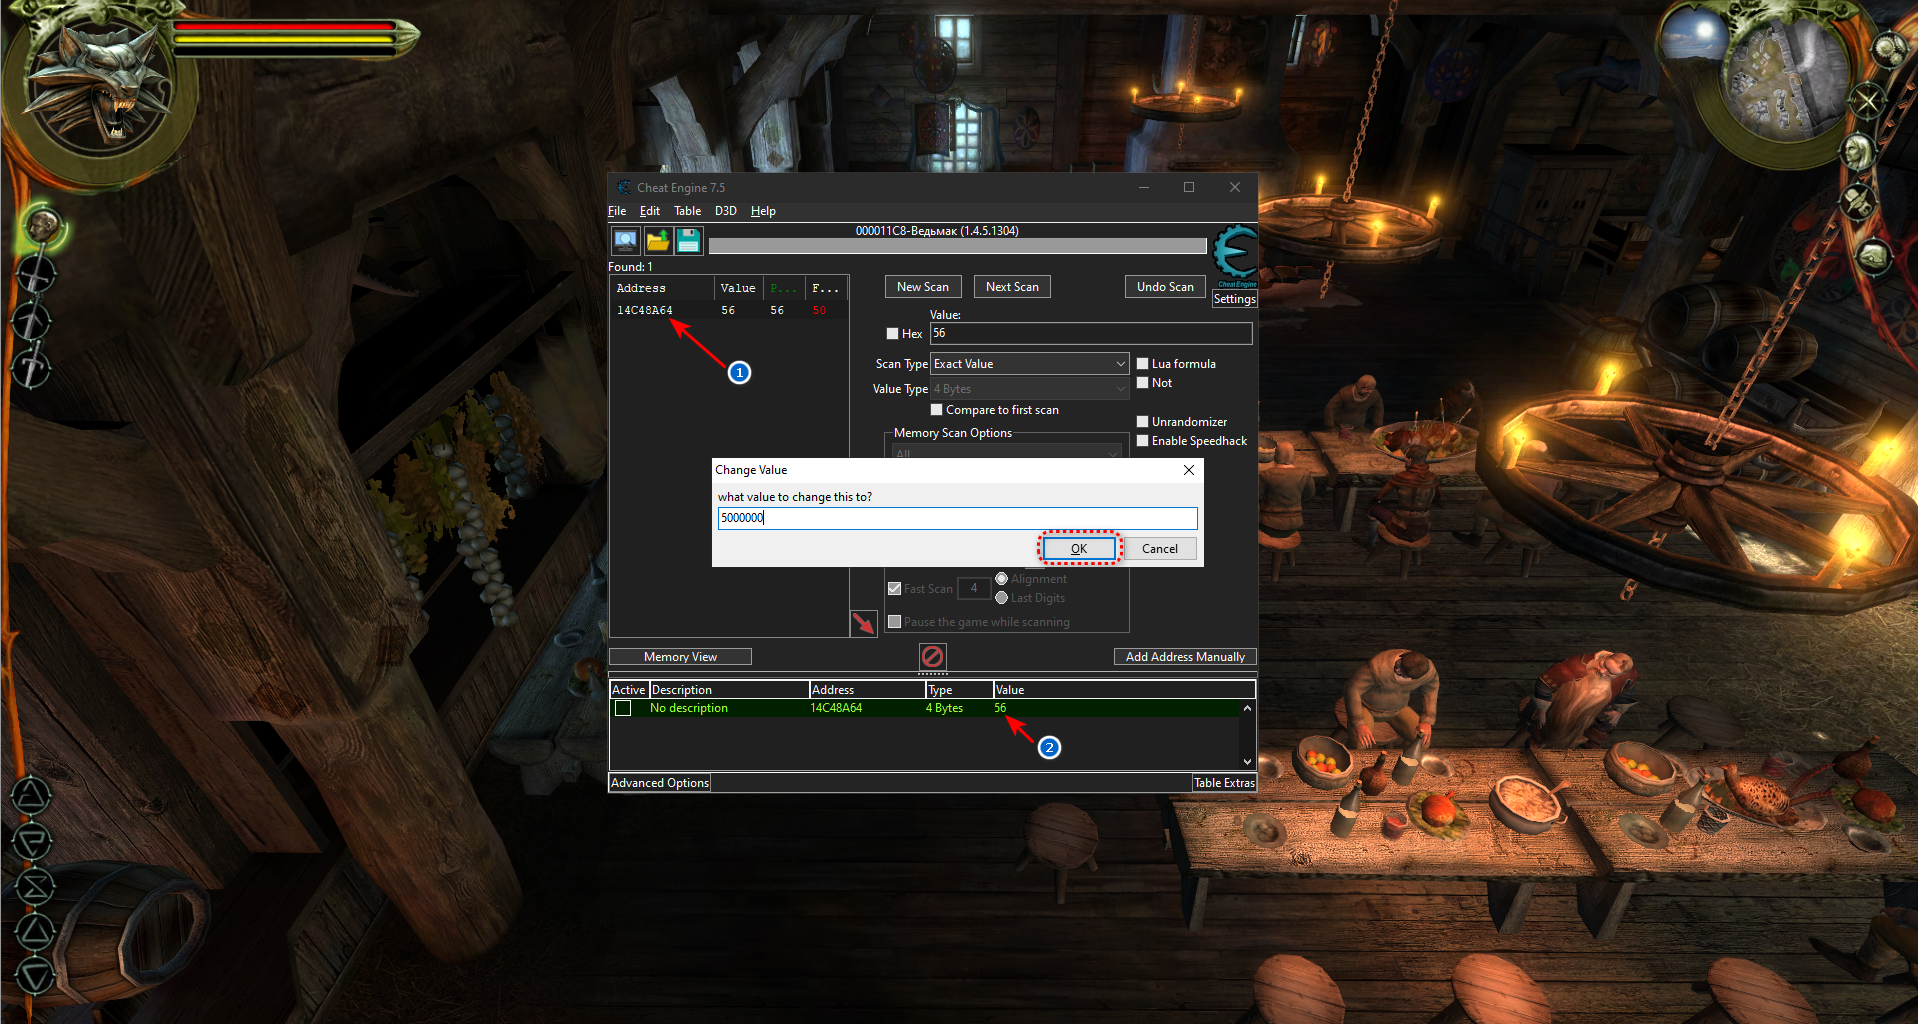Click the glowing skull icon on the game's left edge
Viewport: 1918px width, 1024px height.
43,226
